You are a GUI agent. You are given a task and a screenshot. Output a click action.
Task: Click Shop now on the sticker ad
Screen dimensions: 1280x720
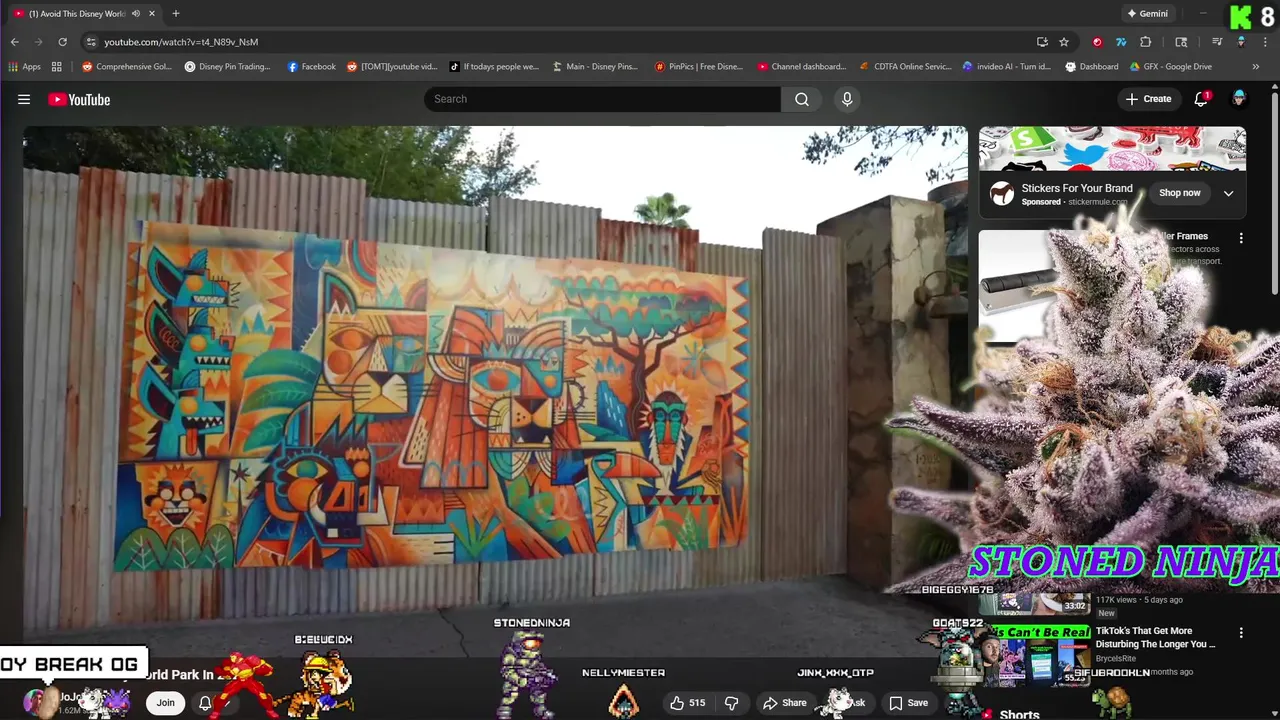pyautogui.click(x=1180, y=193)
